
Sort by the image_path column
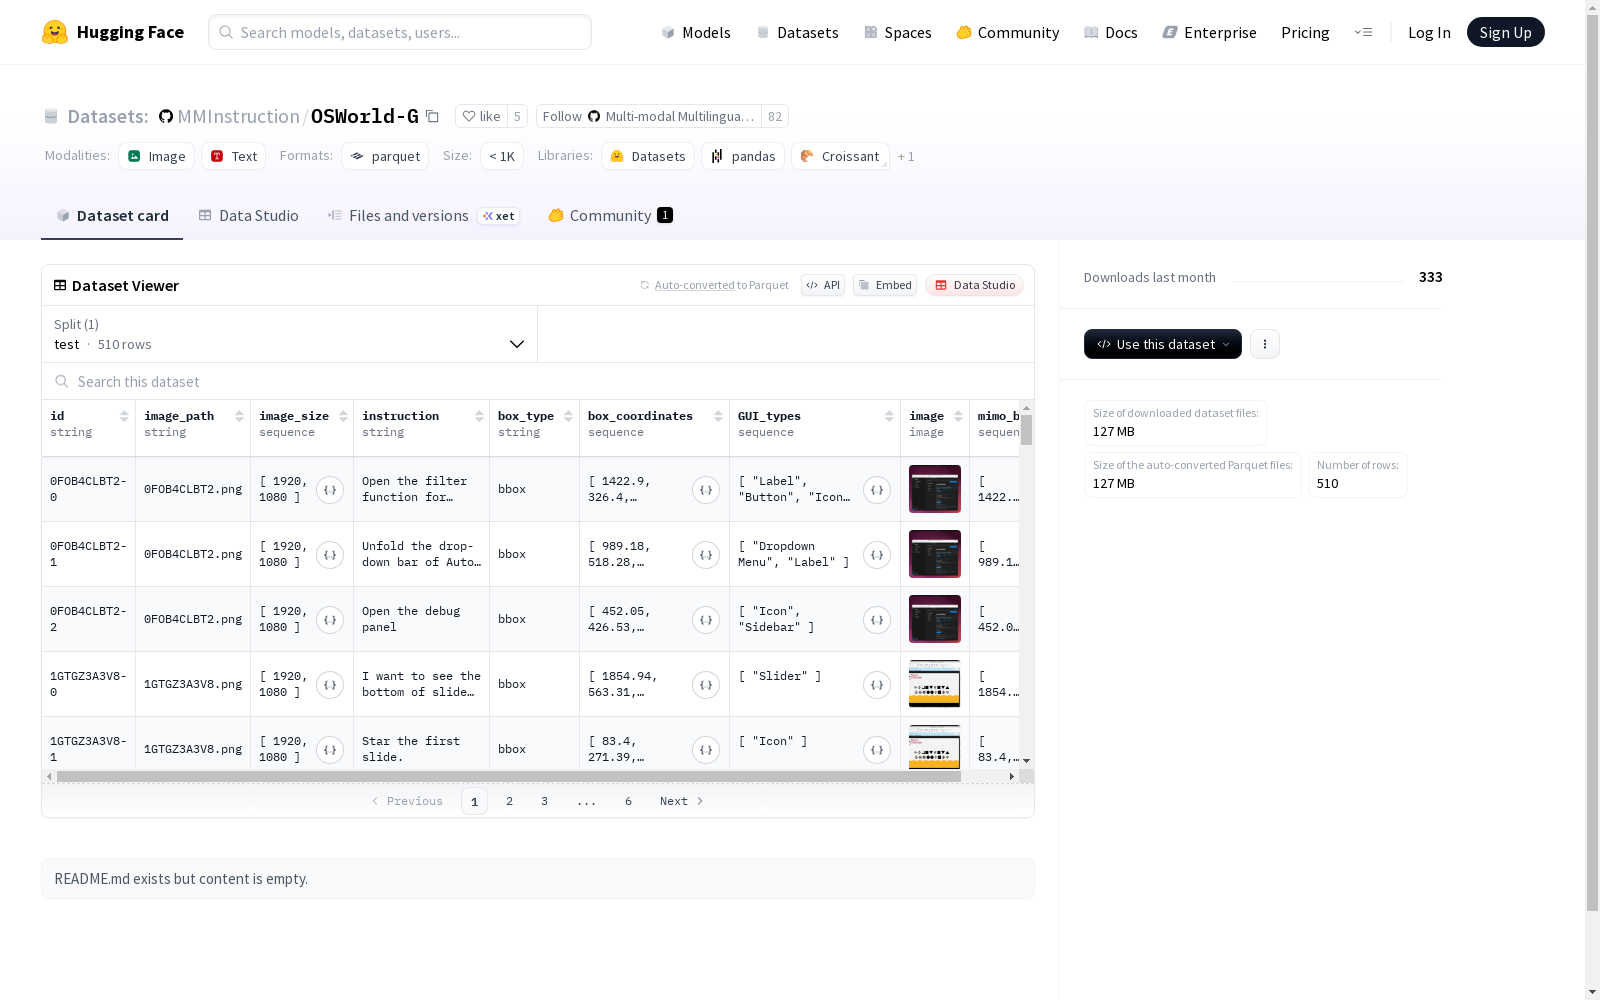coord(239,416)
